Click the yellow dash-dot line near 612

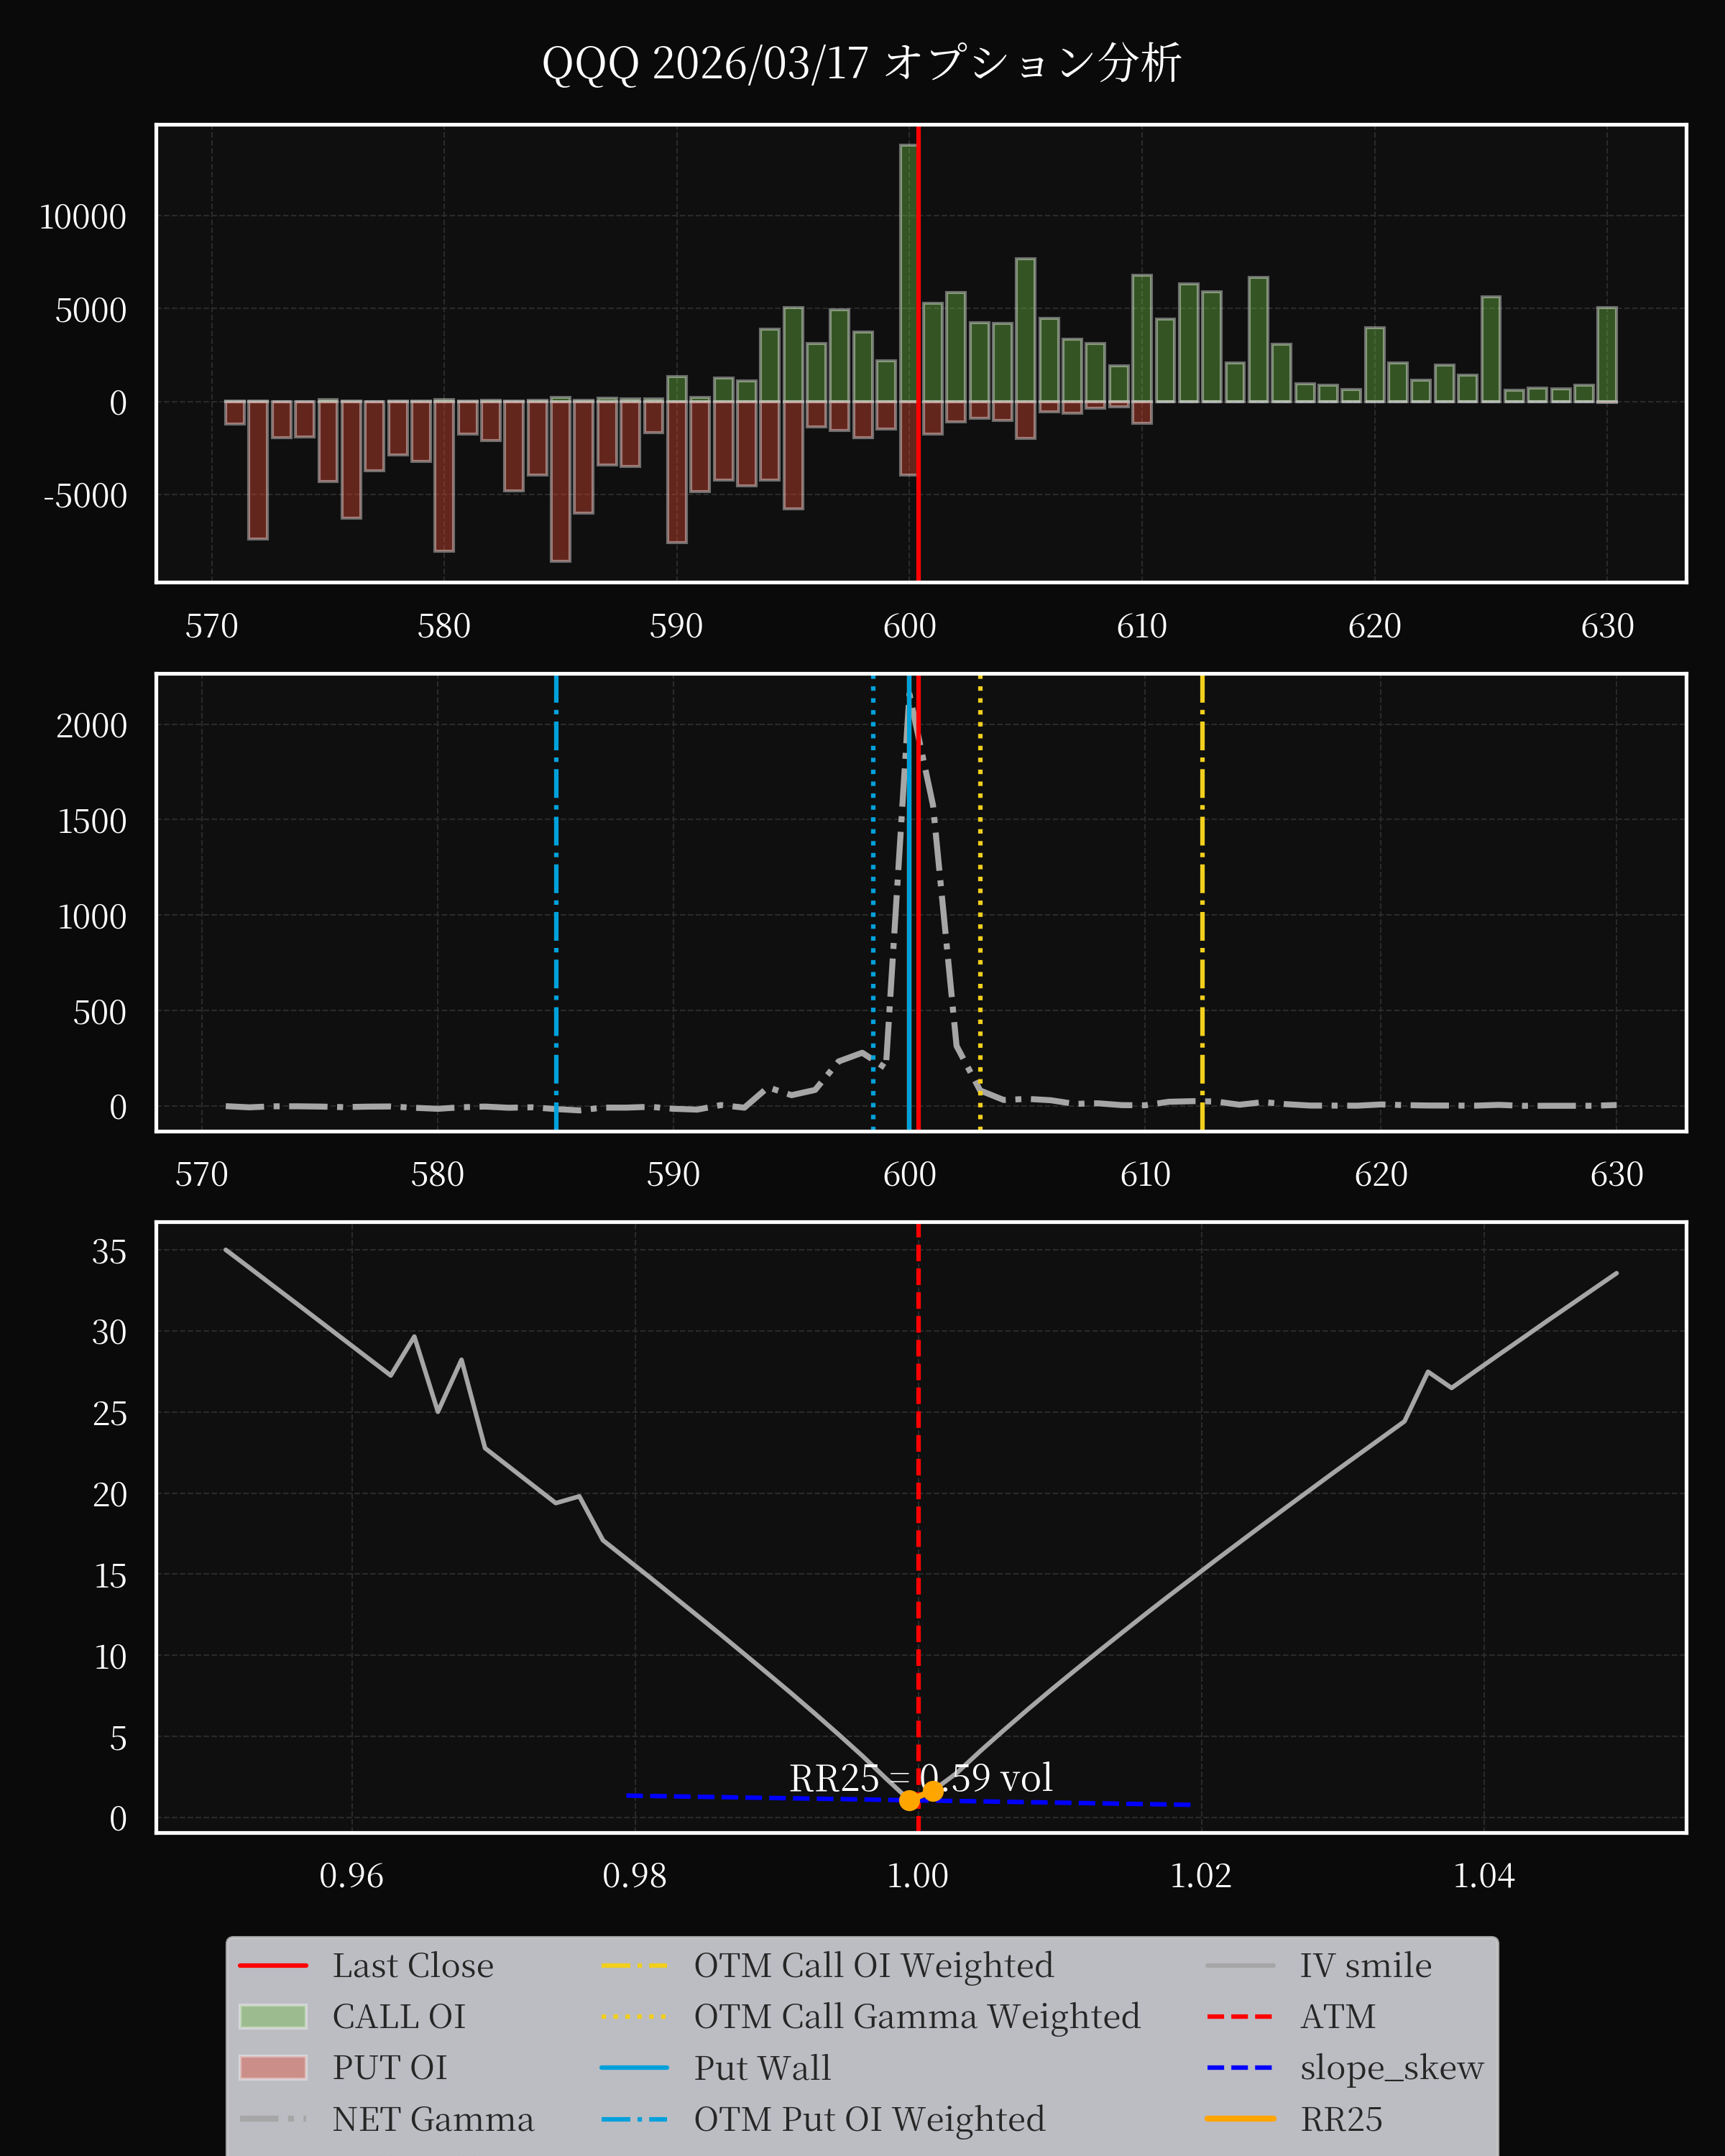pyautogui.click(x=1202, y=903)
